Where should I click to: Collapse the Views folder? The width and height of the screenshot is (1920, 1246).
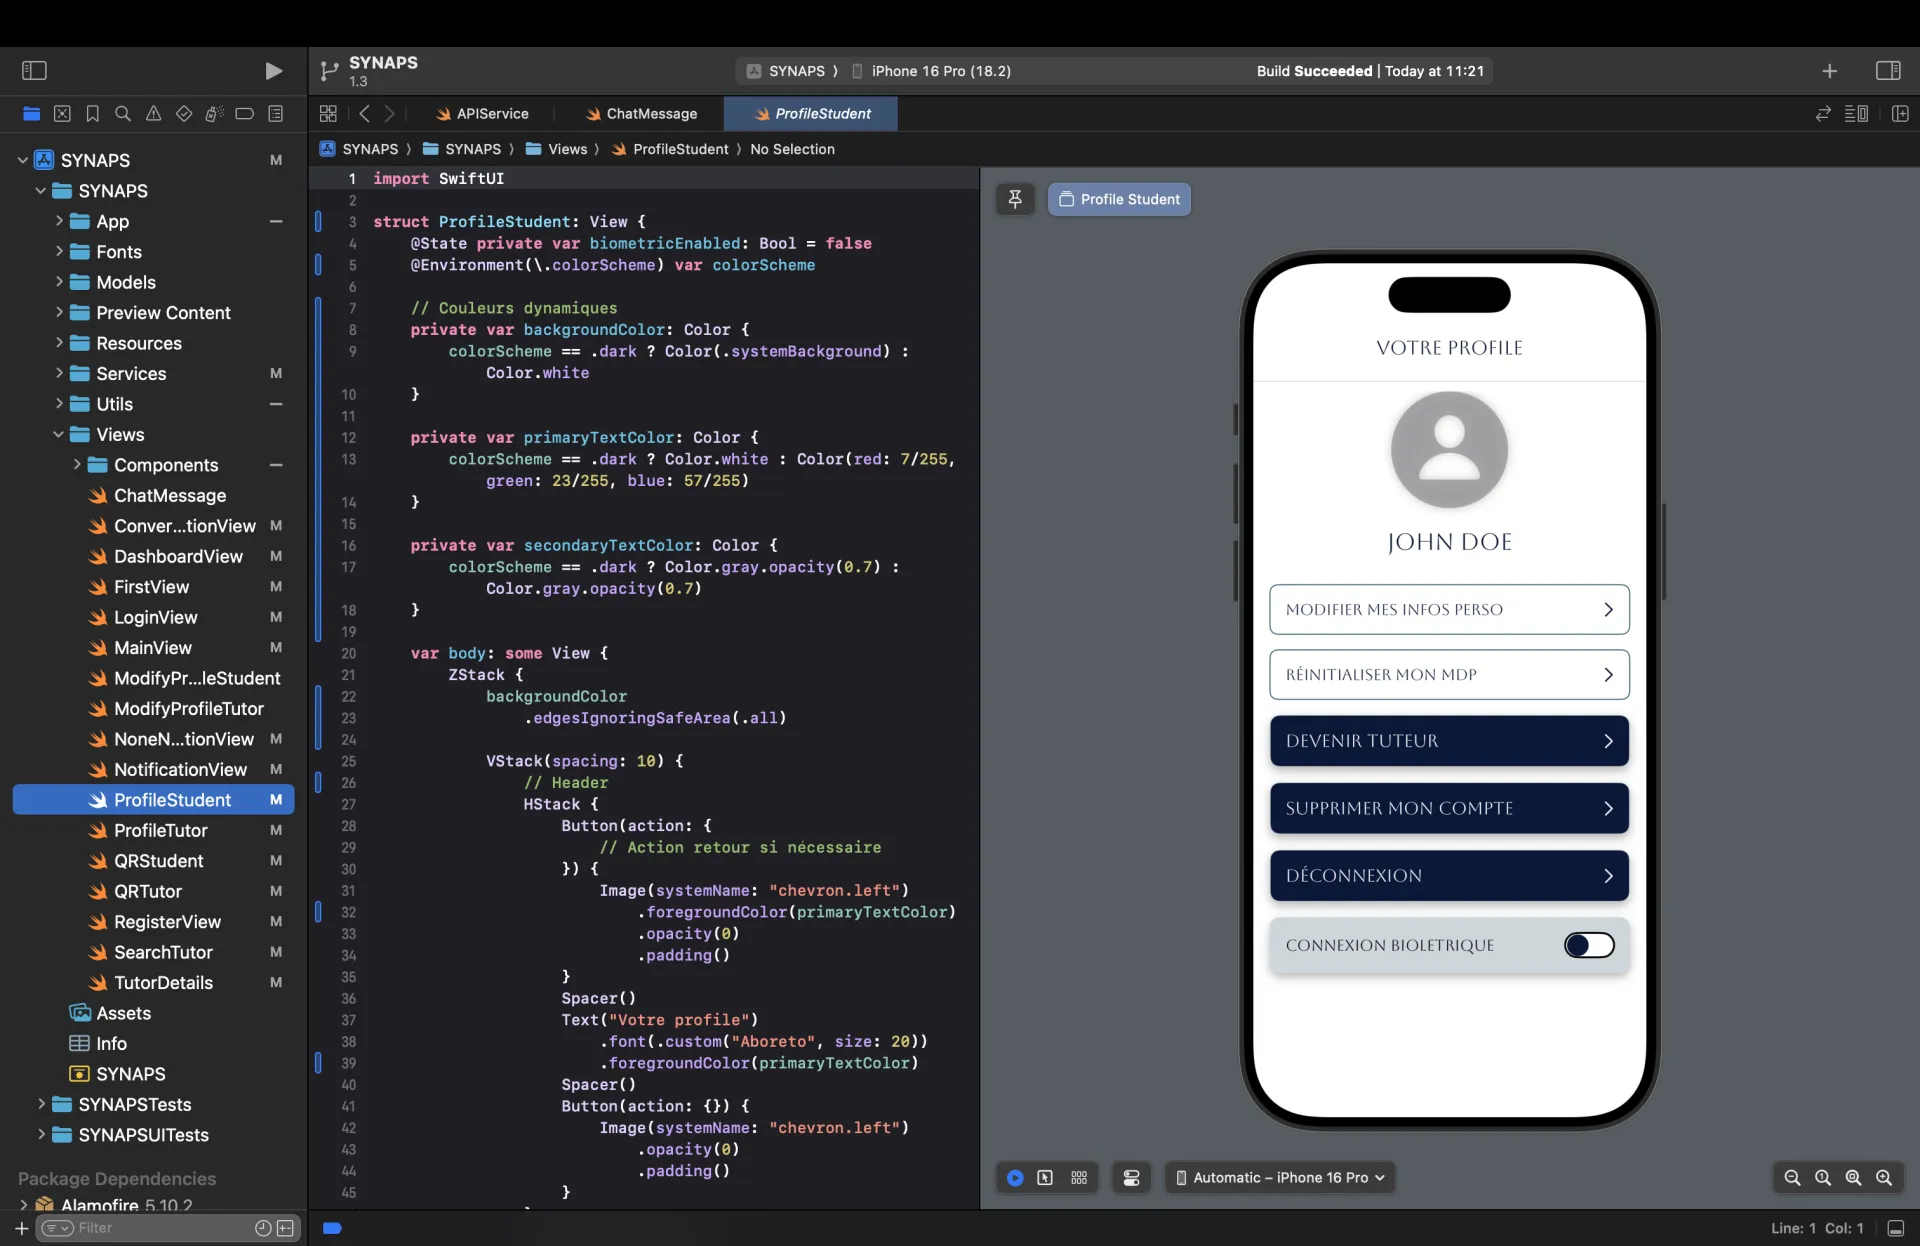click(x=58, y=434)
